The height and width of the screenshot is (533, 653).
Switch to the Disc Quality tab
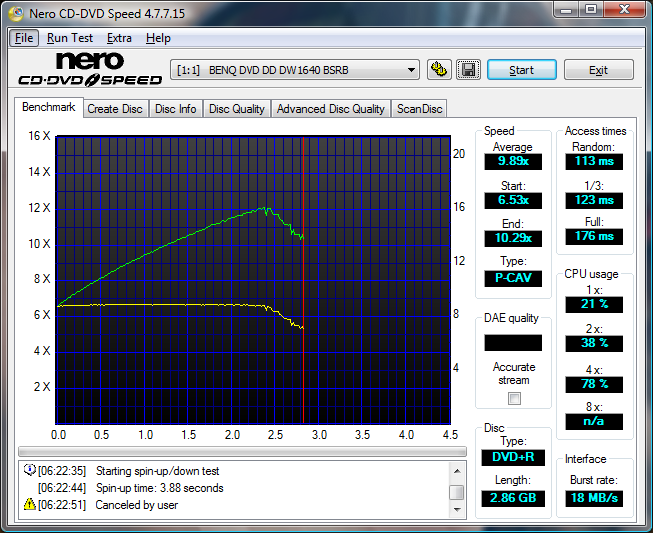236,109
